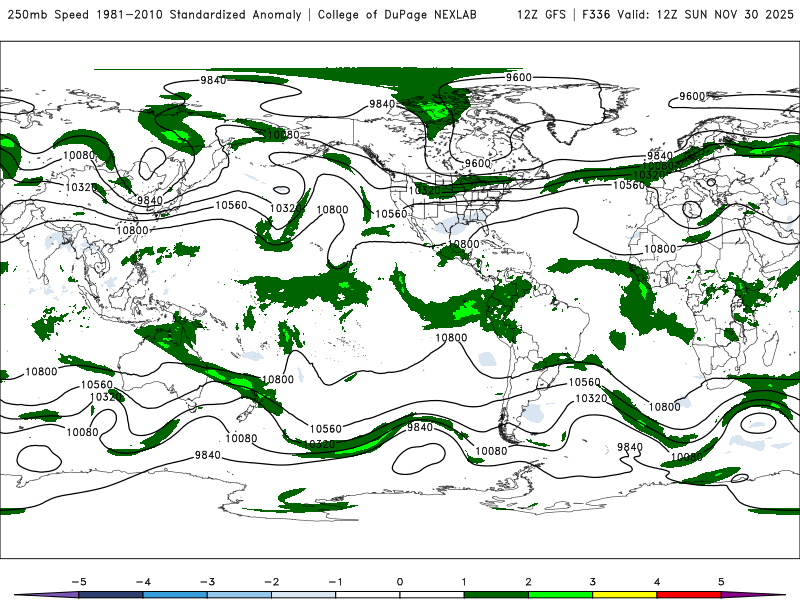Screen dimensions: 800x600
Task: Click the yellow 3 to 4 colorbar segment
Action: (624, 595)
